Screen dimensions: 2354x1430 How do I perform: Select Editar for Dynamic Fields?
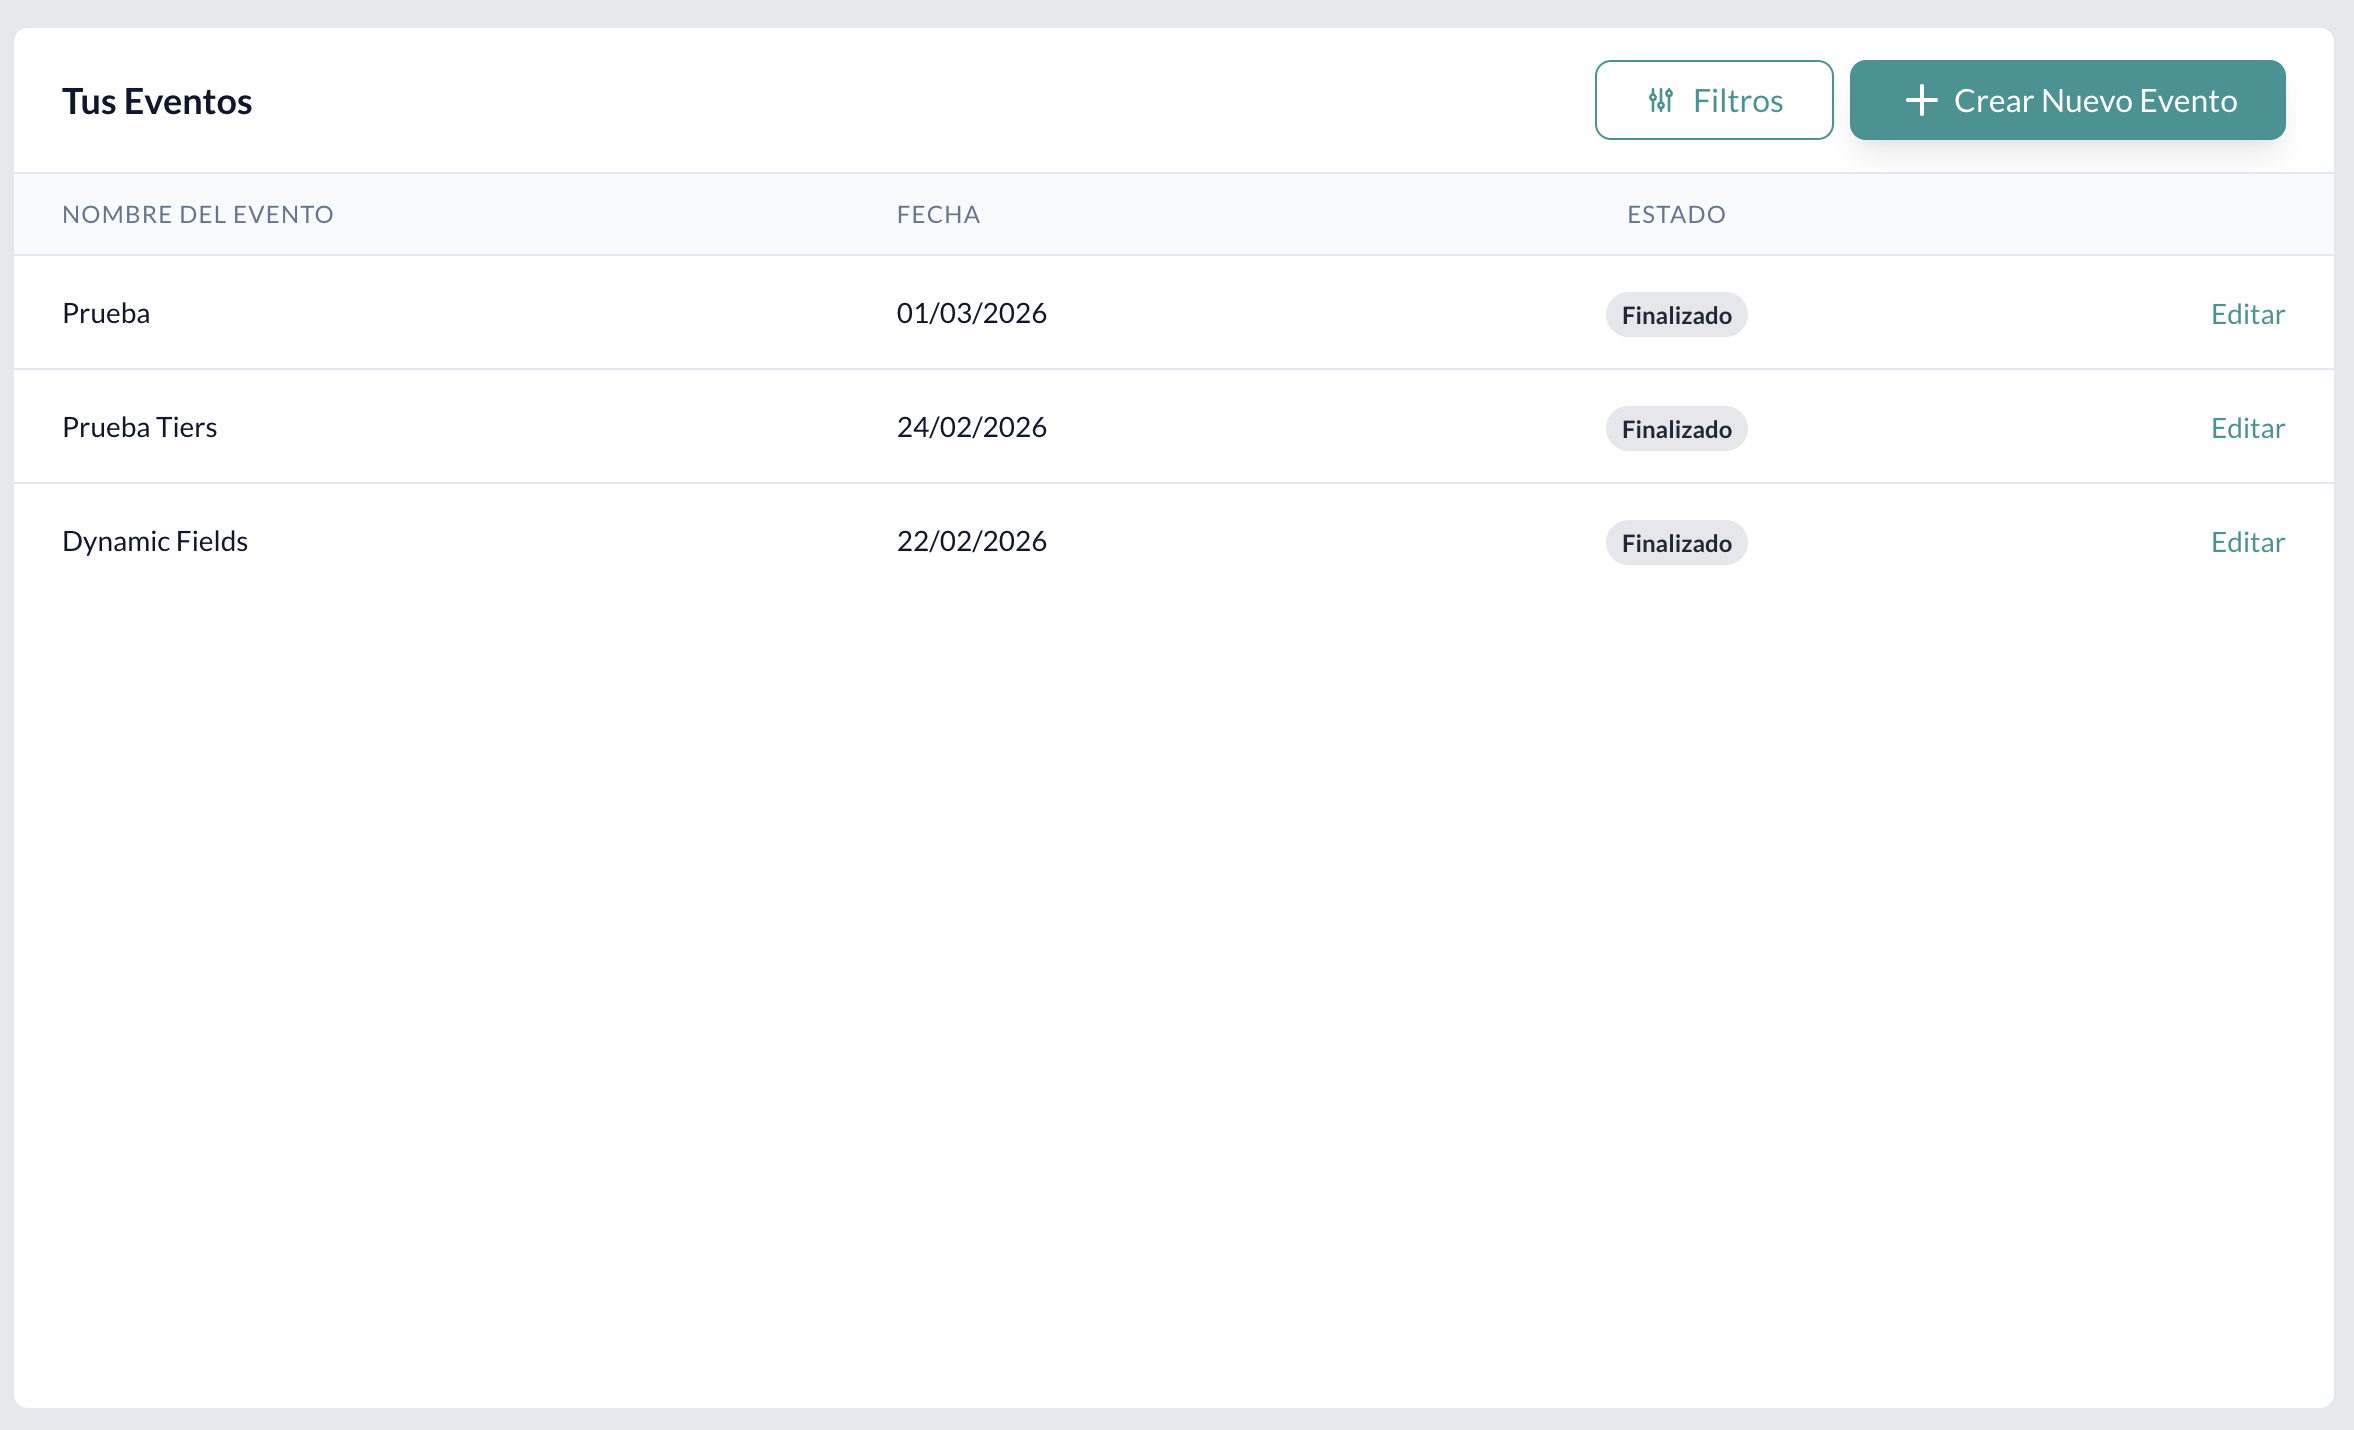pos(2248,542)
